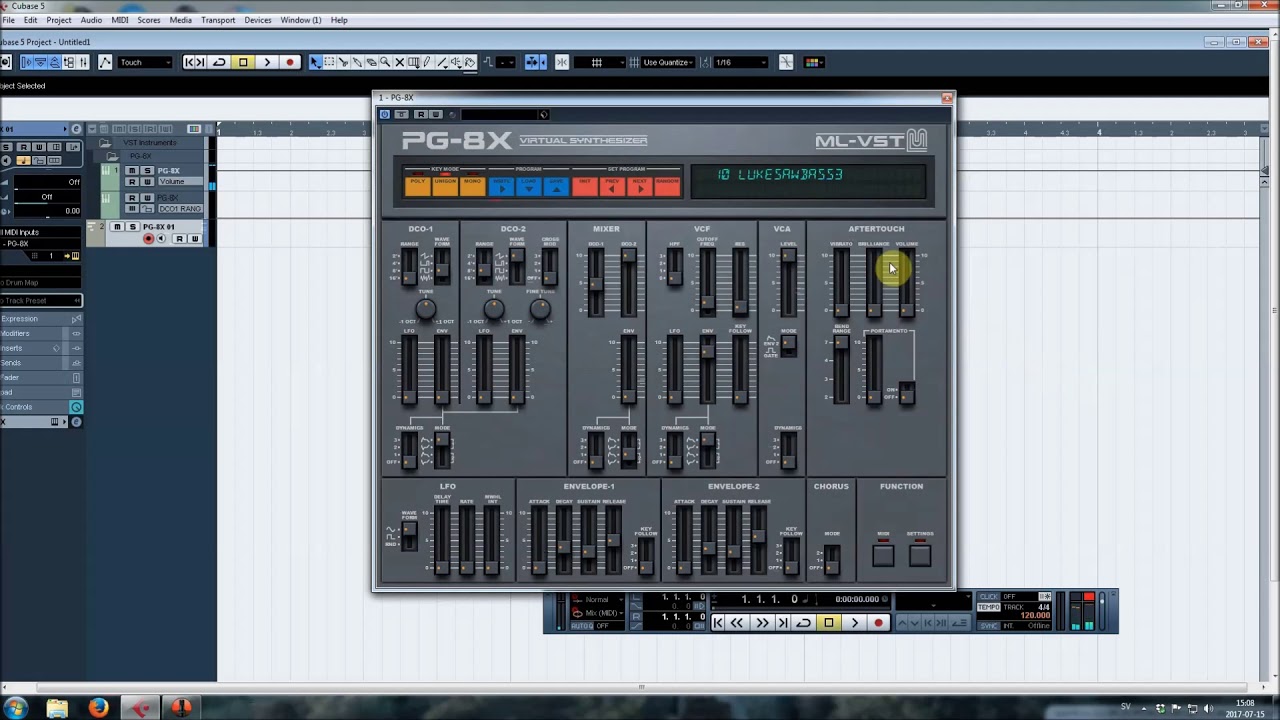Select the Object Selection arrow tool
This screenshot has width=1280, height=720.
coord(315,62)
